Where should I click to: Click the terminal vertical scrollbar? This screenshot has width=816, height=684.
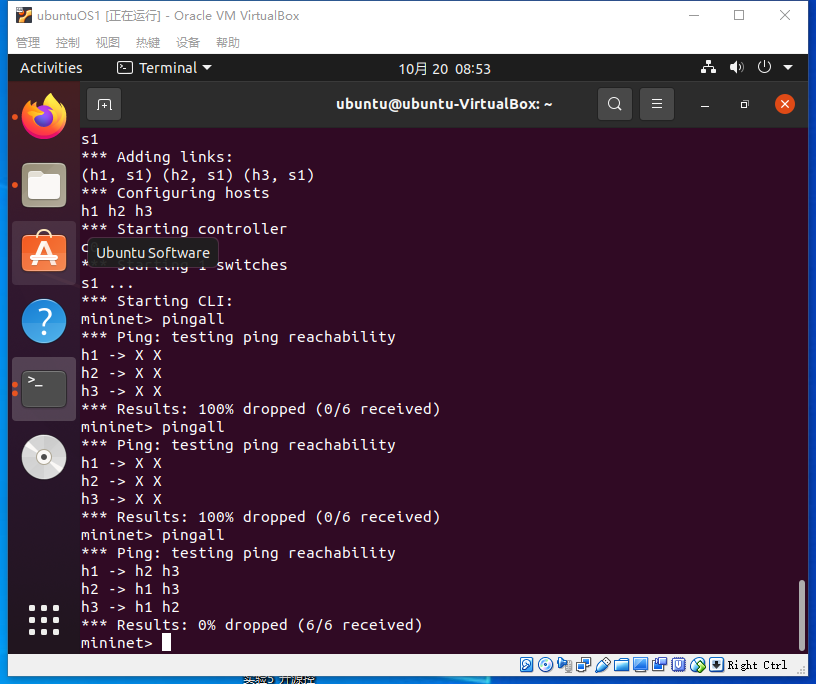[802, 615]
